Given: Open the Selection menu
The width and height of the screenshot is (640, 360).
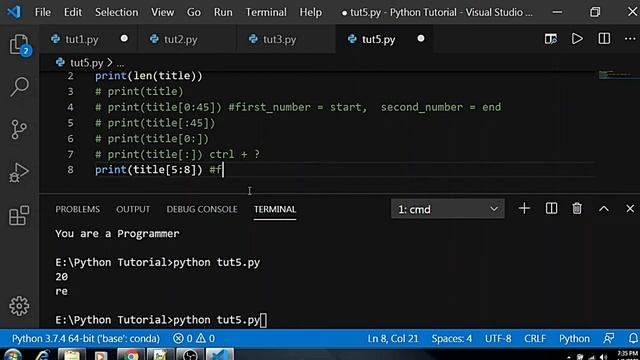Looking at the screenshot, I should pyautogui.click(x=116, y=12).
